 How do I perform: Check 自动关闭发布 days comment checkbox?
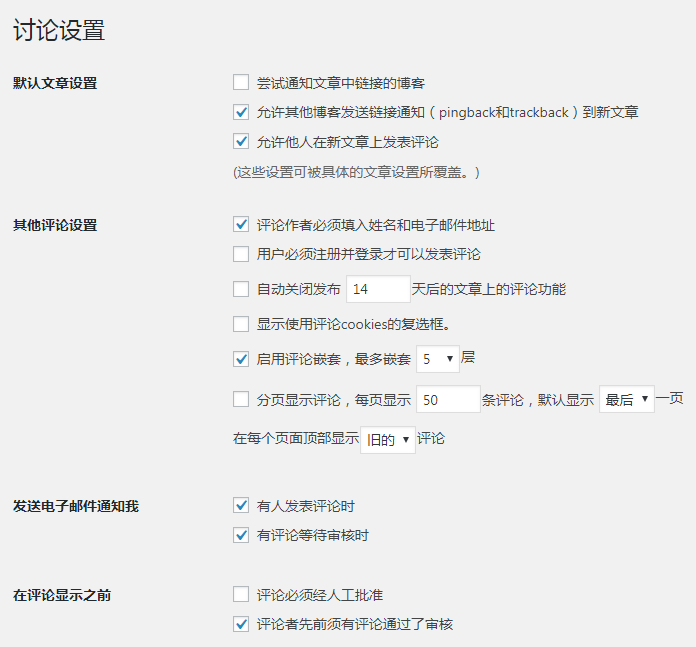(241, 289)
